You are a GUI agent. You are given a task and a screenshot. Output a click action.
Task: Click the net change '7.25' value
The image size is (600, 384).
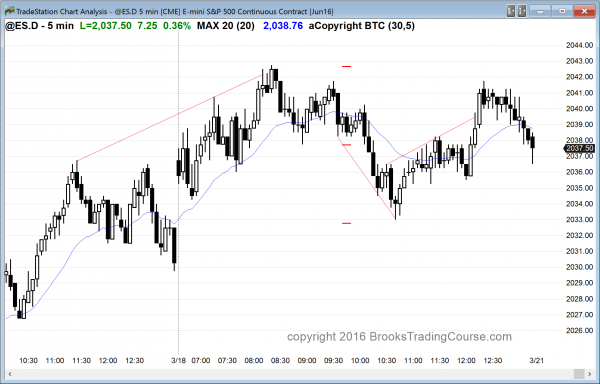pyautogui.click(x=147, y=26)
